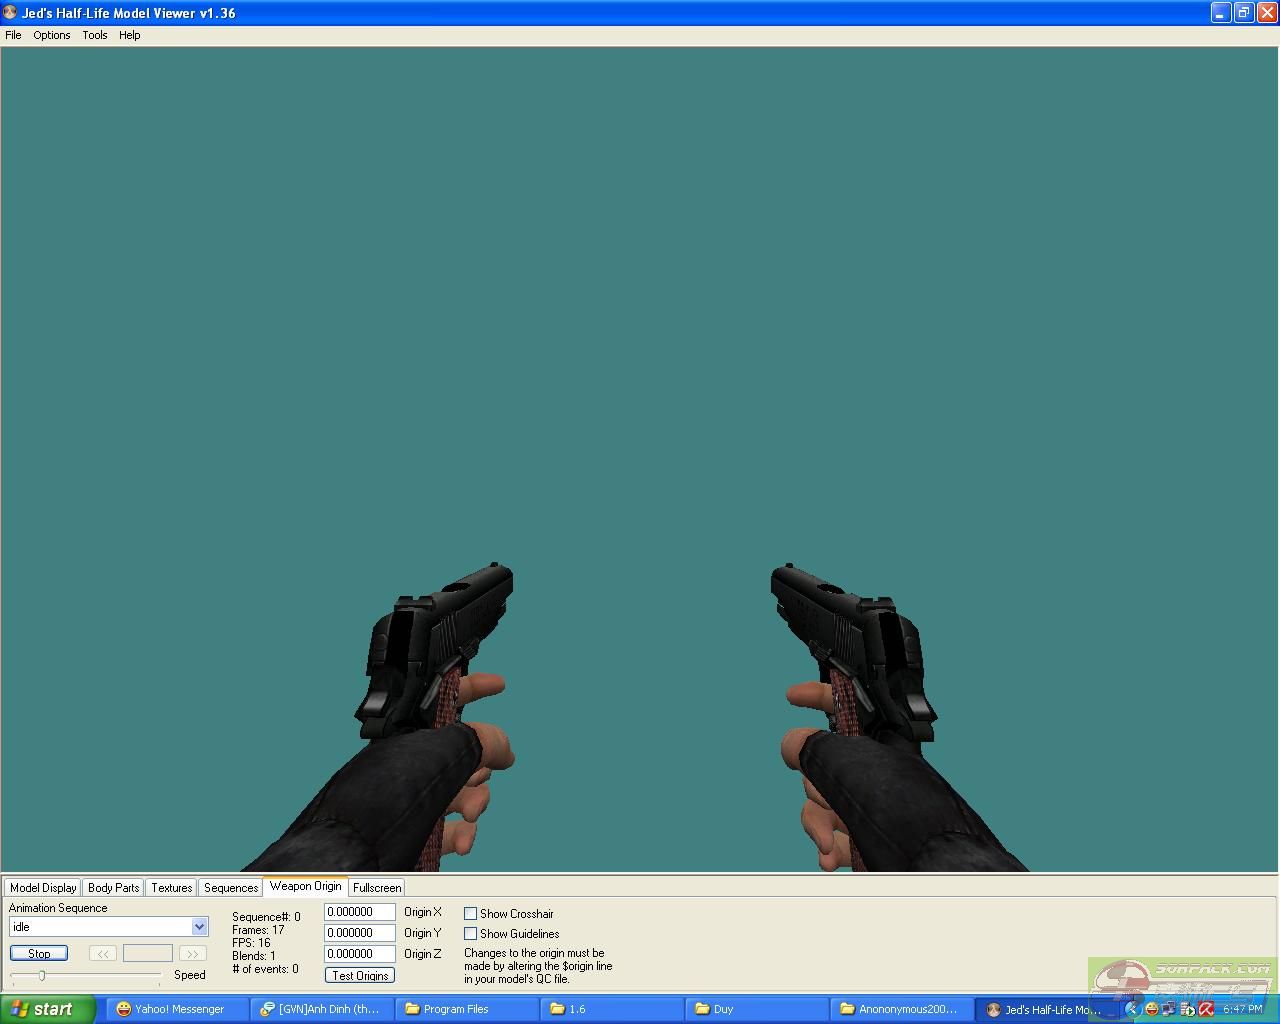Expand the Animation Sequence dropdown
The image size is (1280, 1024).
tap(199, 927)
